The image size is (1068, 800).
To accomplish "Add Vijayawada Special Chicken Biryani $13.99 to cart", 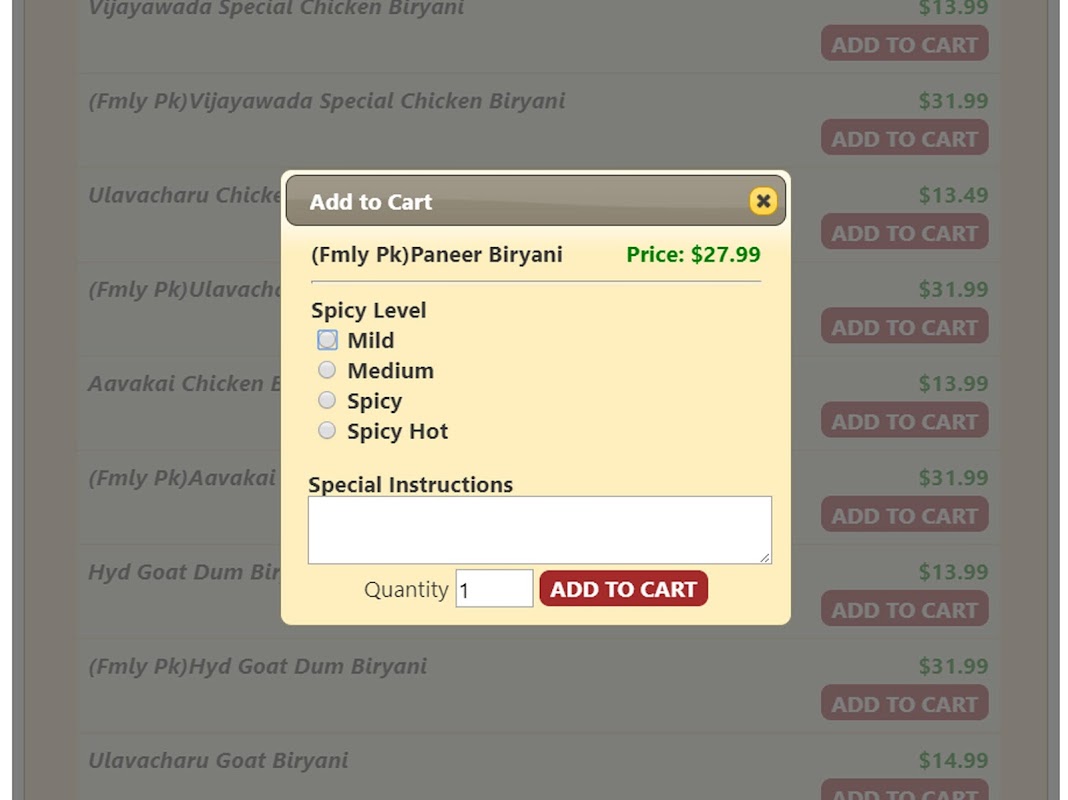I will tap(904, 45).
